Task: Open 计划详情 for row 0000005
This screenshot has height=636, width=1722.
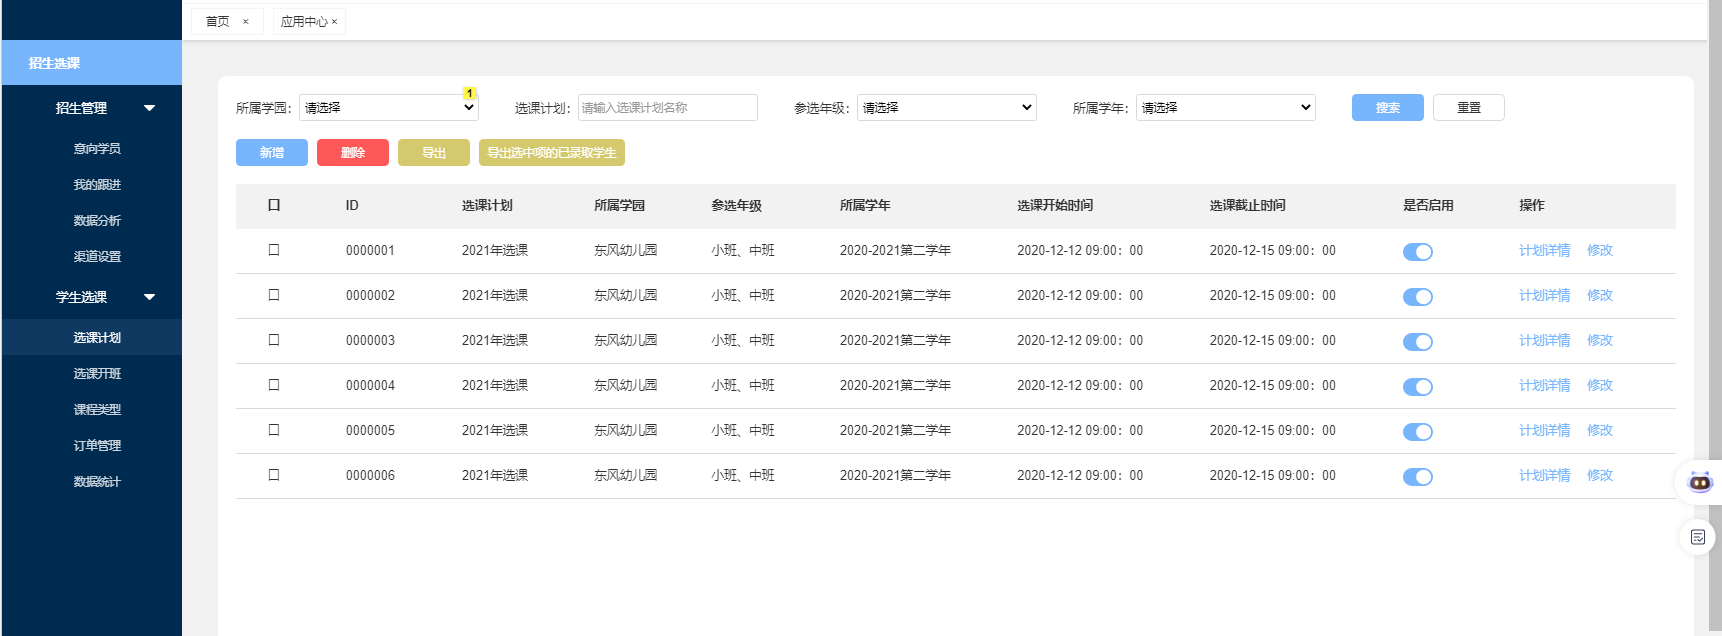Action: click(1545, 430)
